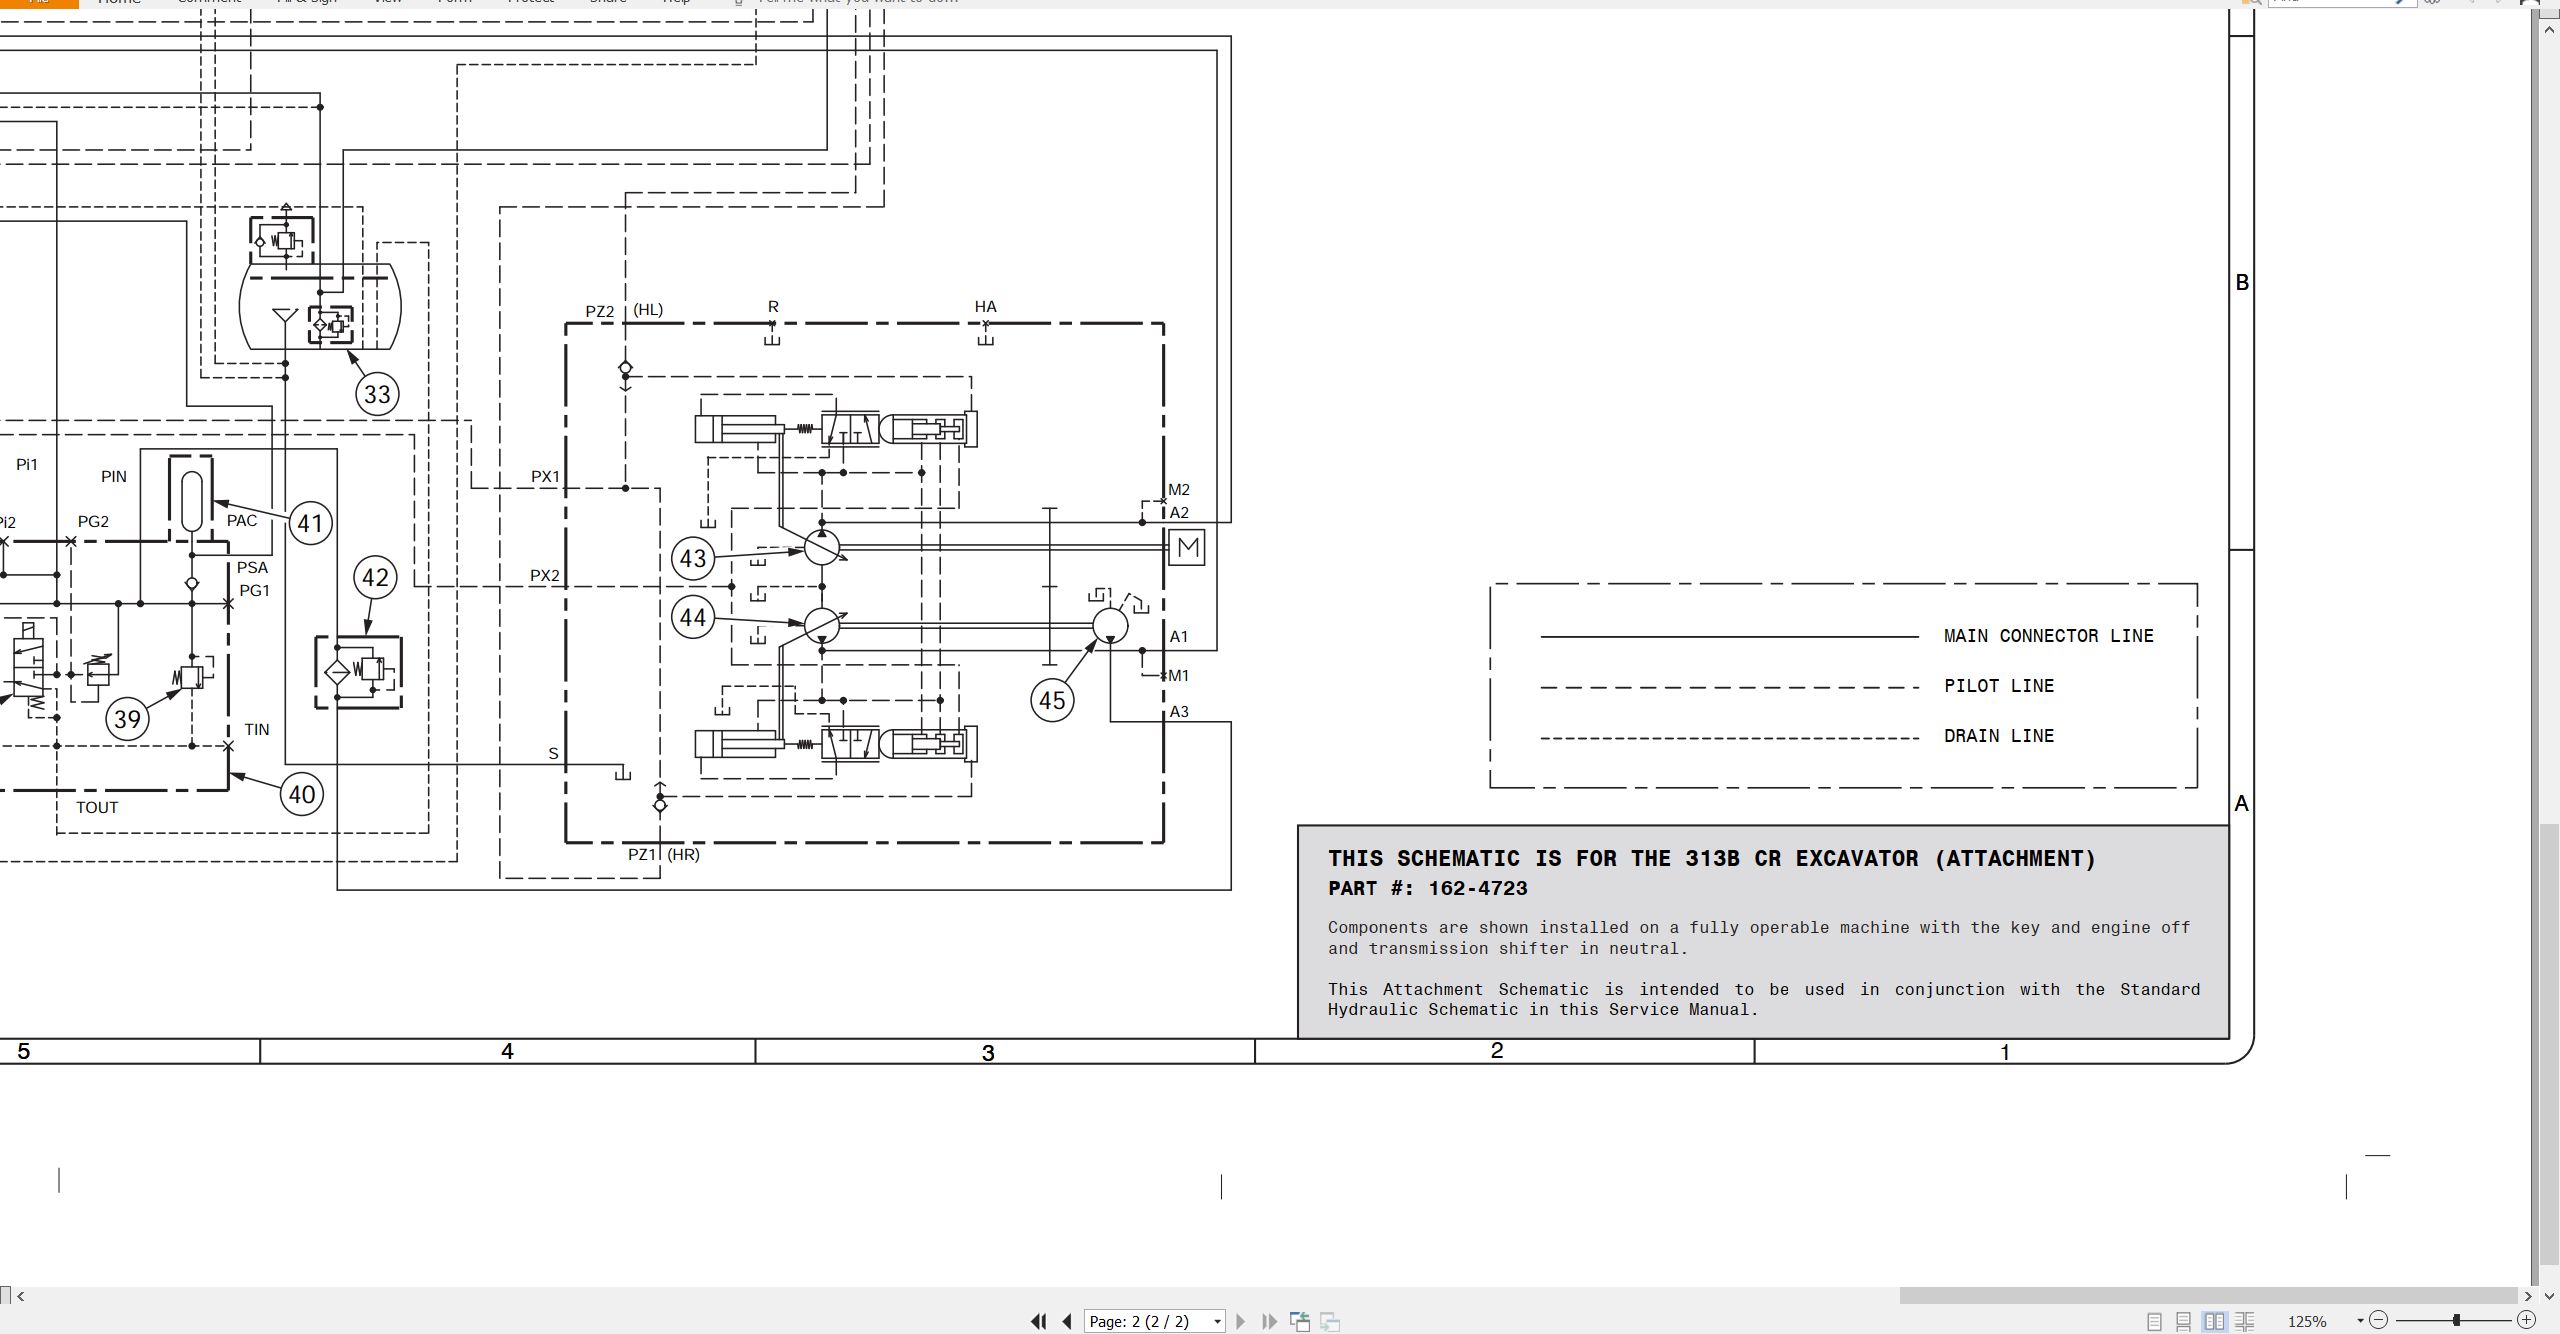The image size is (2560, 1334).
Task: Click the zoom out minus icon
Action: (x=2379, y=1320)
